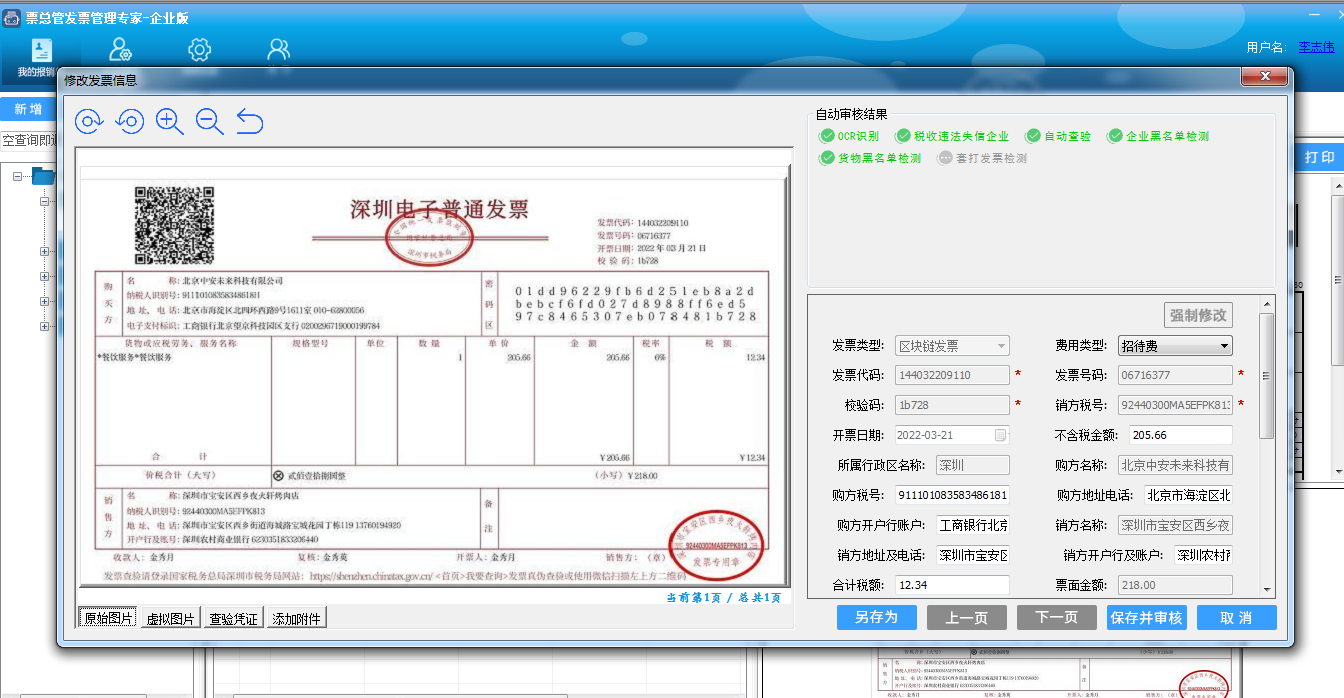Switch to 原始图片 tab
1344x698 pixels.
pos(108,619)
